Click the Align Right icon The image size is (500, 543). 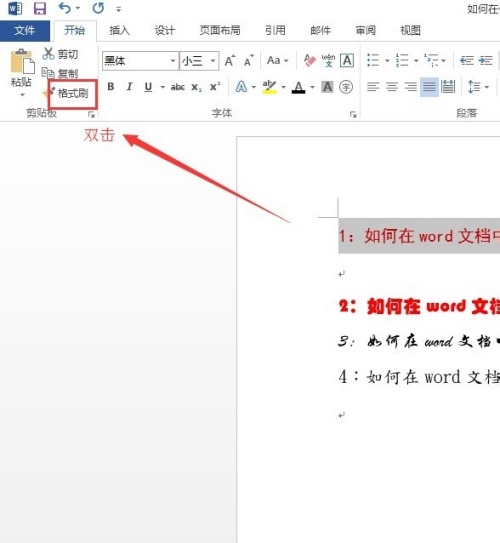(410, 87)
